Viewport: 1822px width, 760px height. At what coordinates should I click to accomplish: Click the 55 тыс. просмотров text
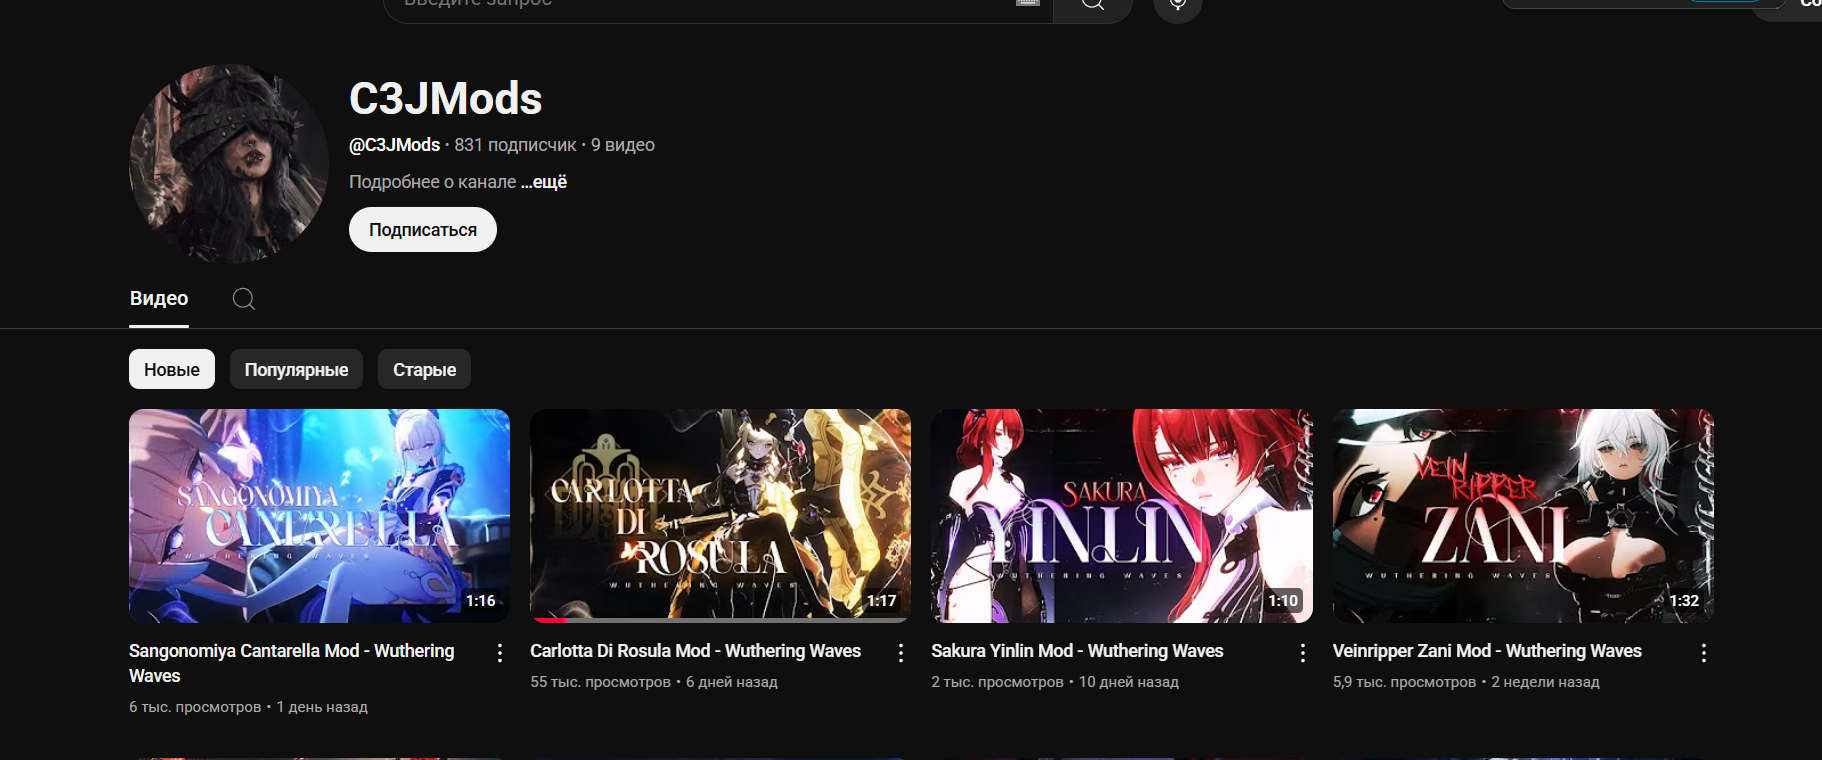point(600,682)
